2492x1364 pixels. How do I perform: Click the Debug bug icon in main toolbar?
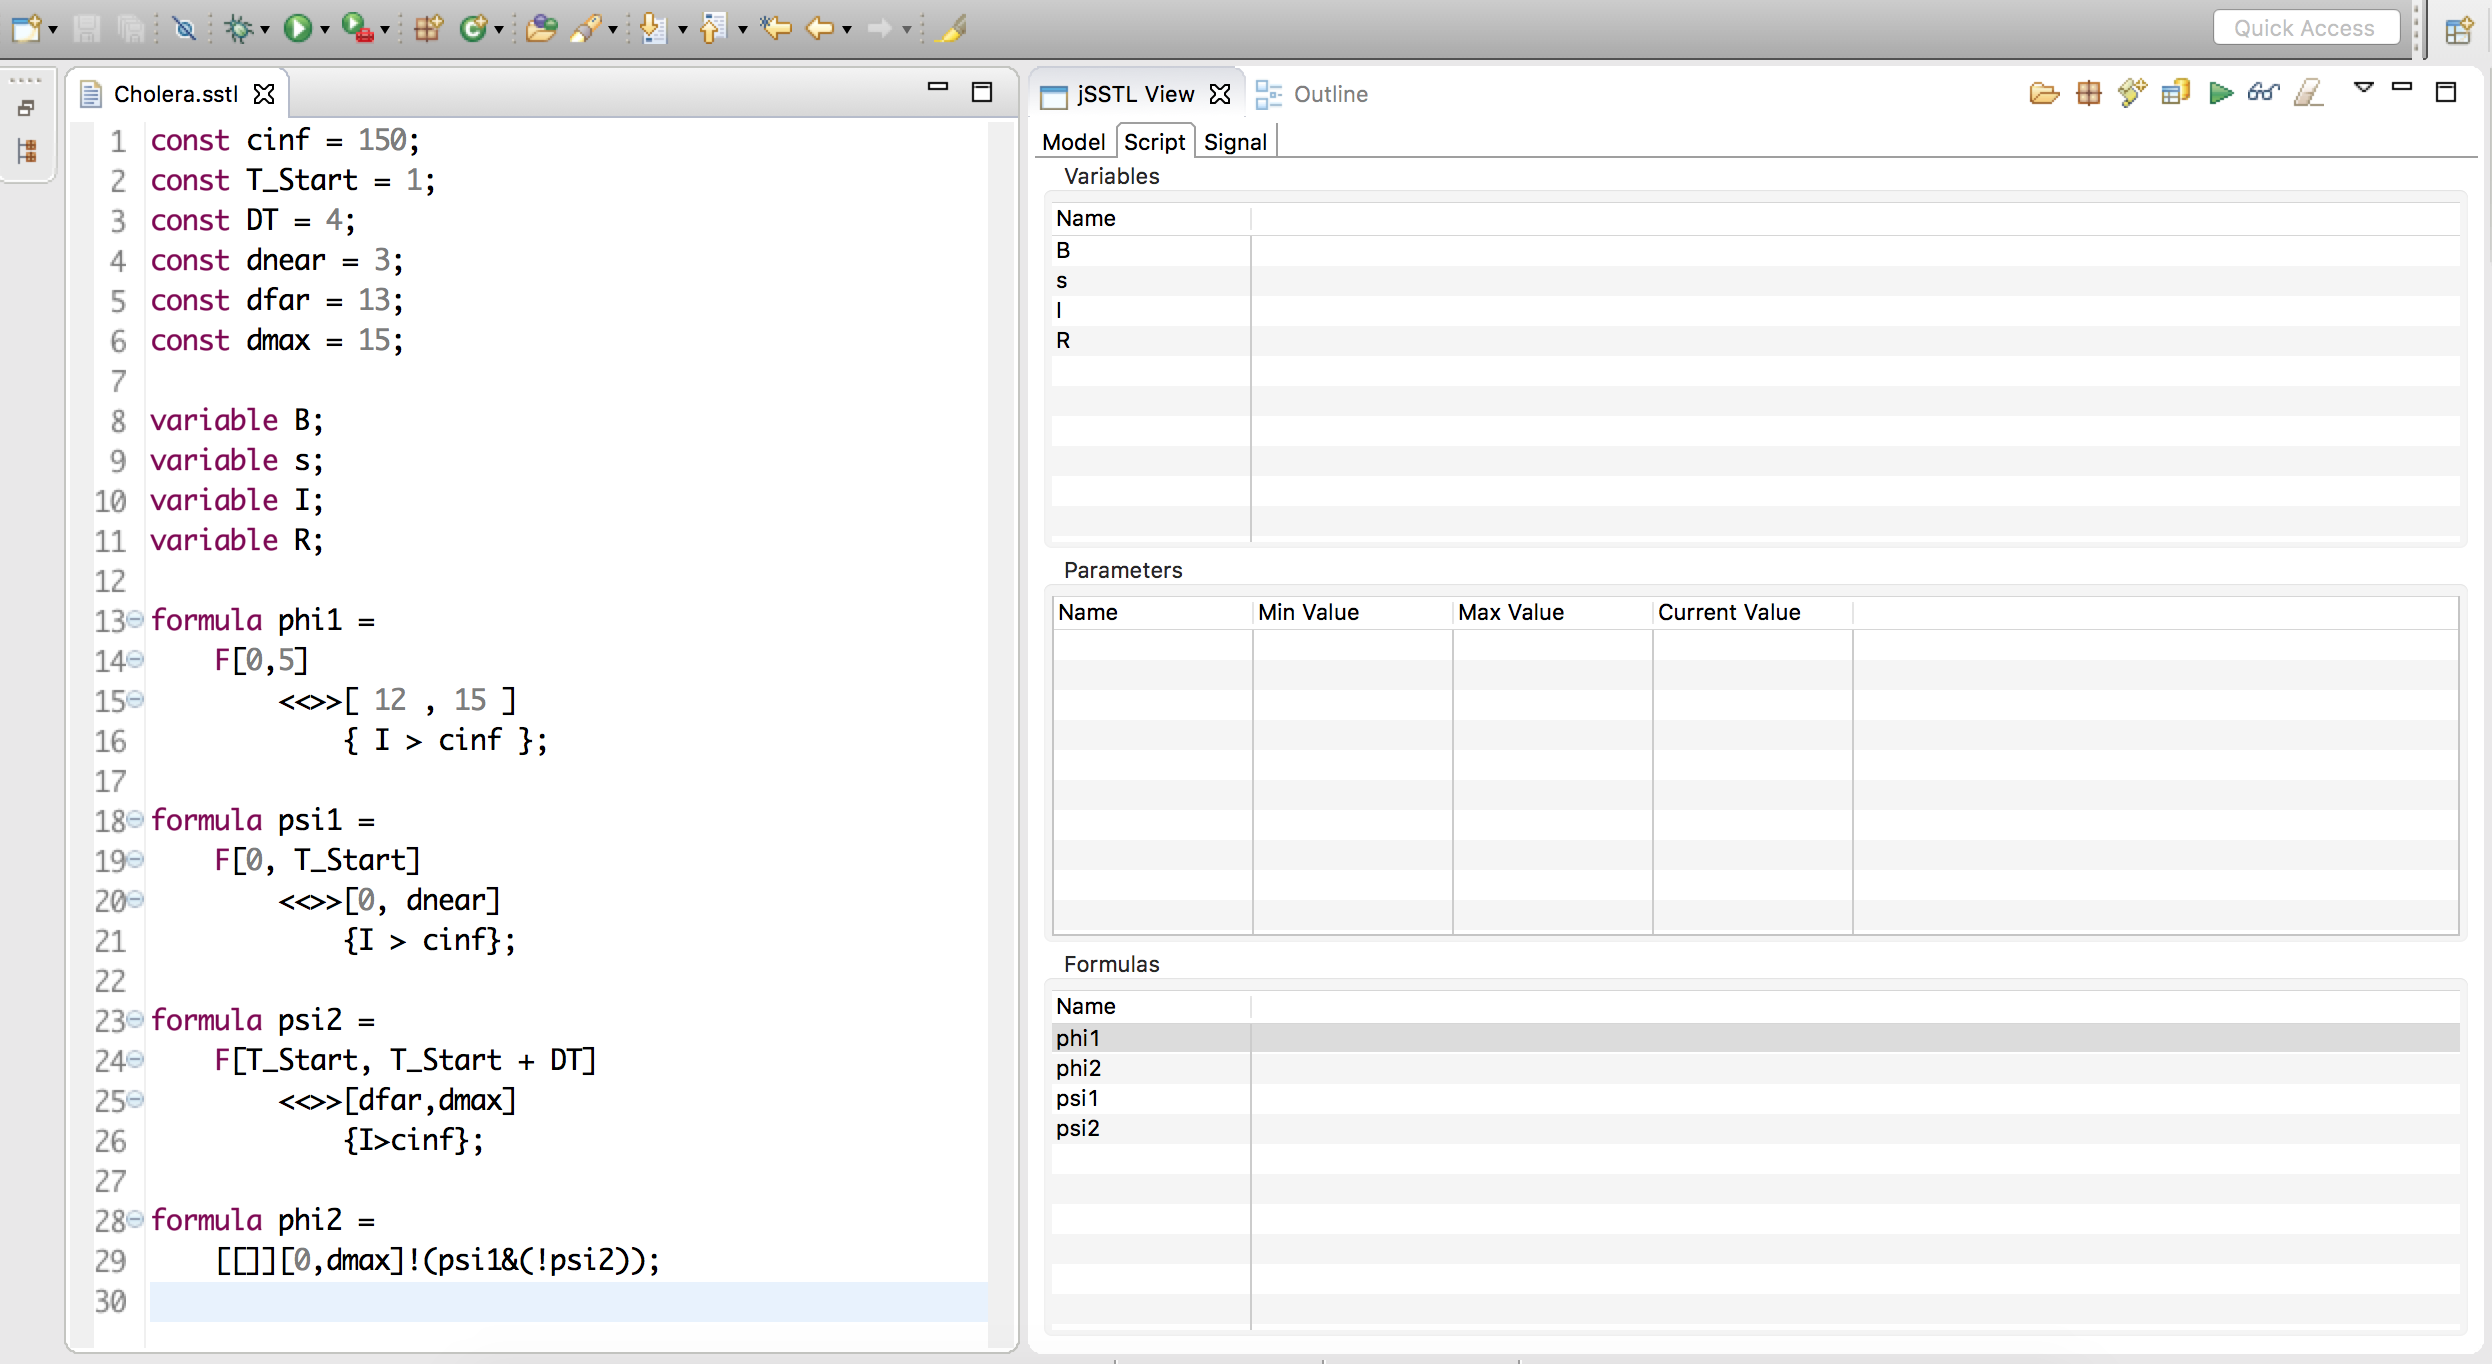click(238, 28)
